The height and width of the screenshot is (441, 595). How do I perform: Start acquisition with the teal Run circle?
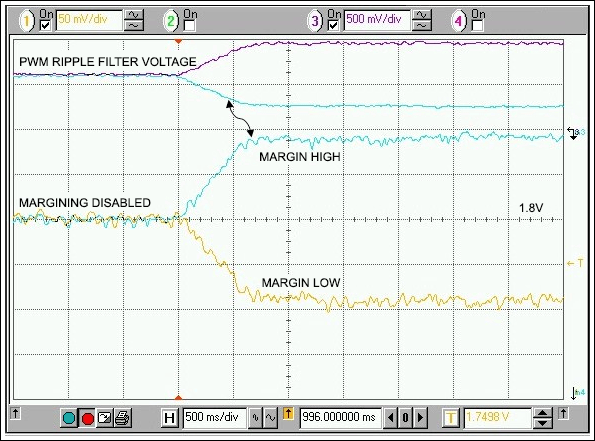pos(69,418)
